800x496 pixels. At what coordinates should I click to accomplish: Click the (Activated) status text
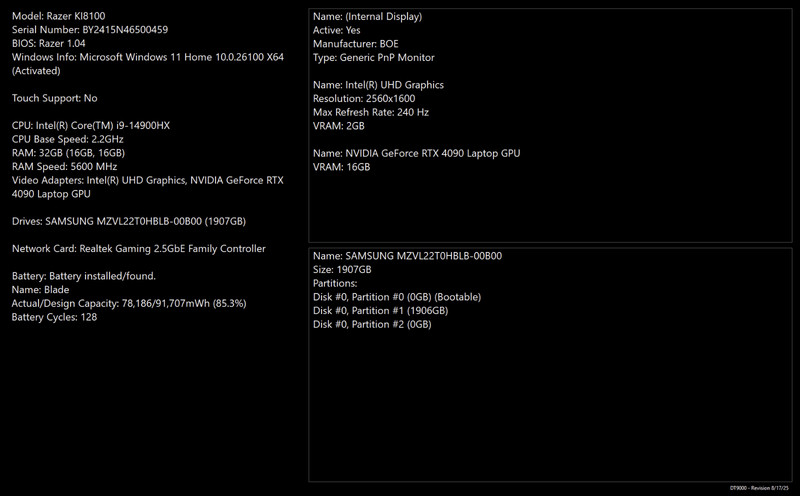tap(36, 71)
